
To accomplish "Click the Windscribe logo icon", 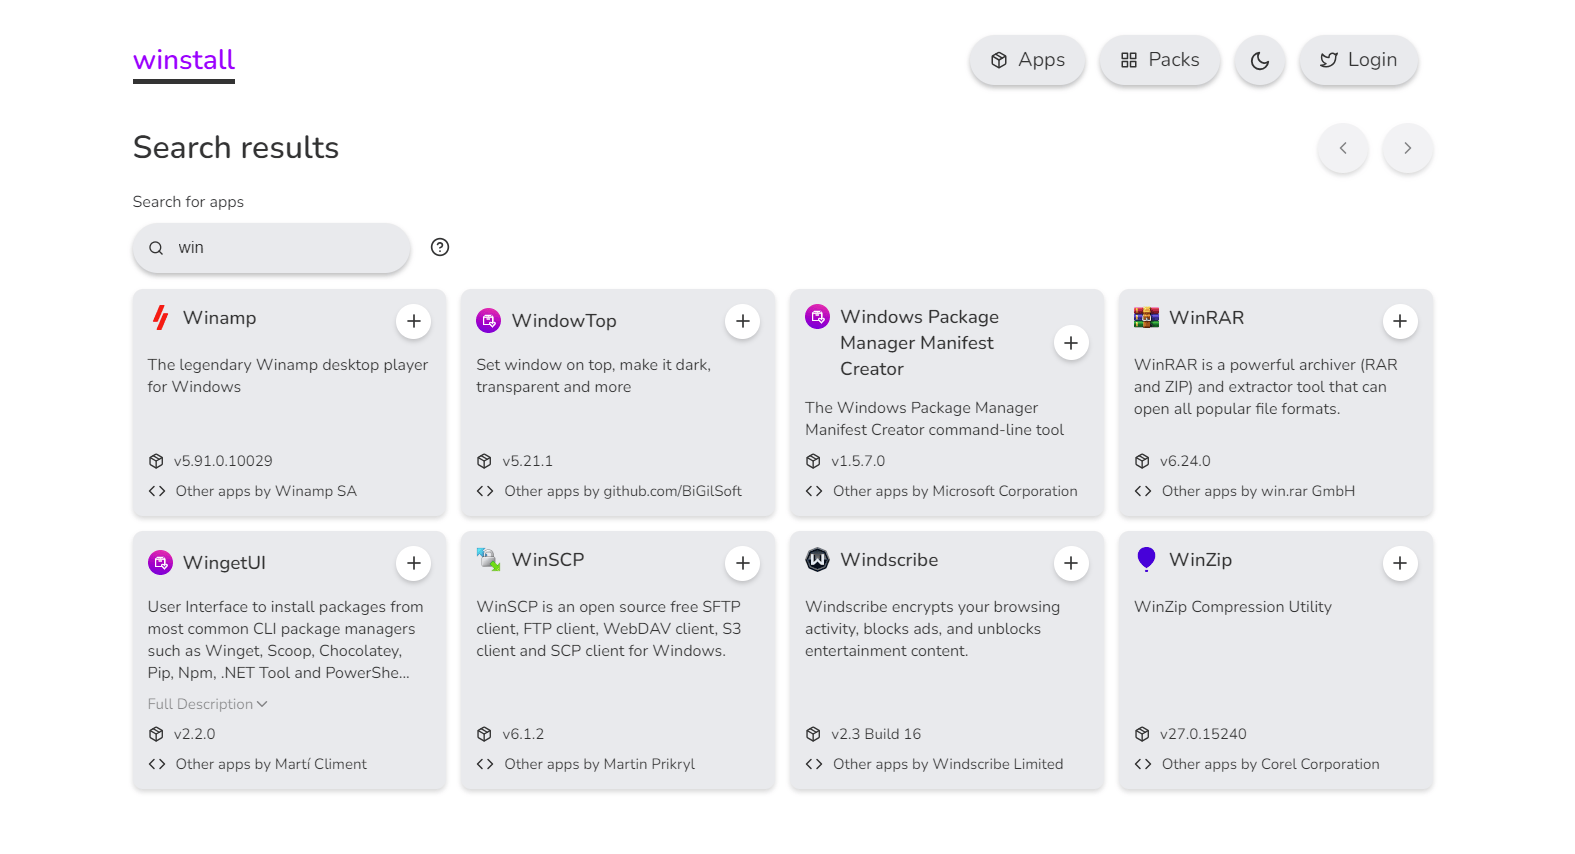I will pos(817,560).
